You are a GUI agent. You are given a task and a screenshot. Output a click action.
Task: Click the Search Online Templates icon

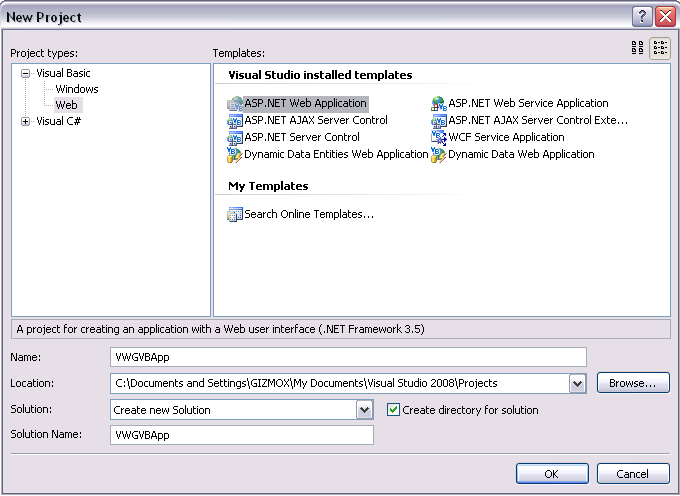[235, 214]
